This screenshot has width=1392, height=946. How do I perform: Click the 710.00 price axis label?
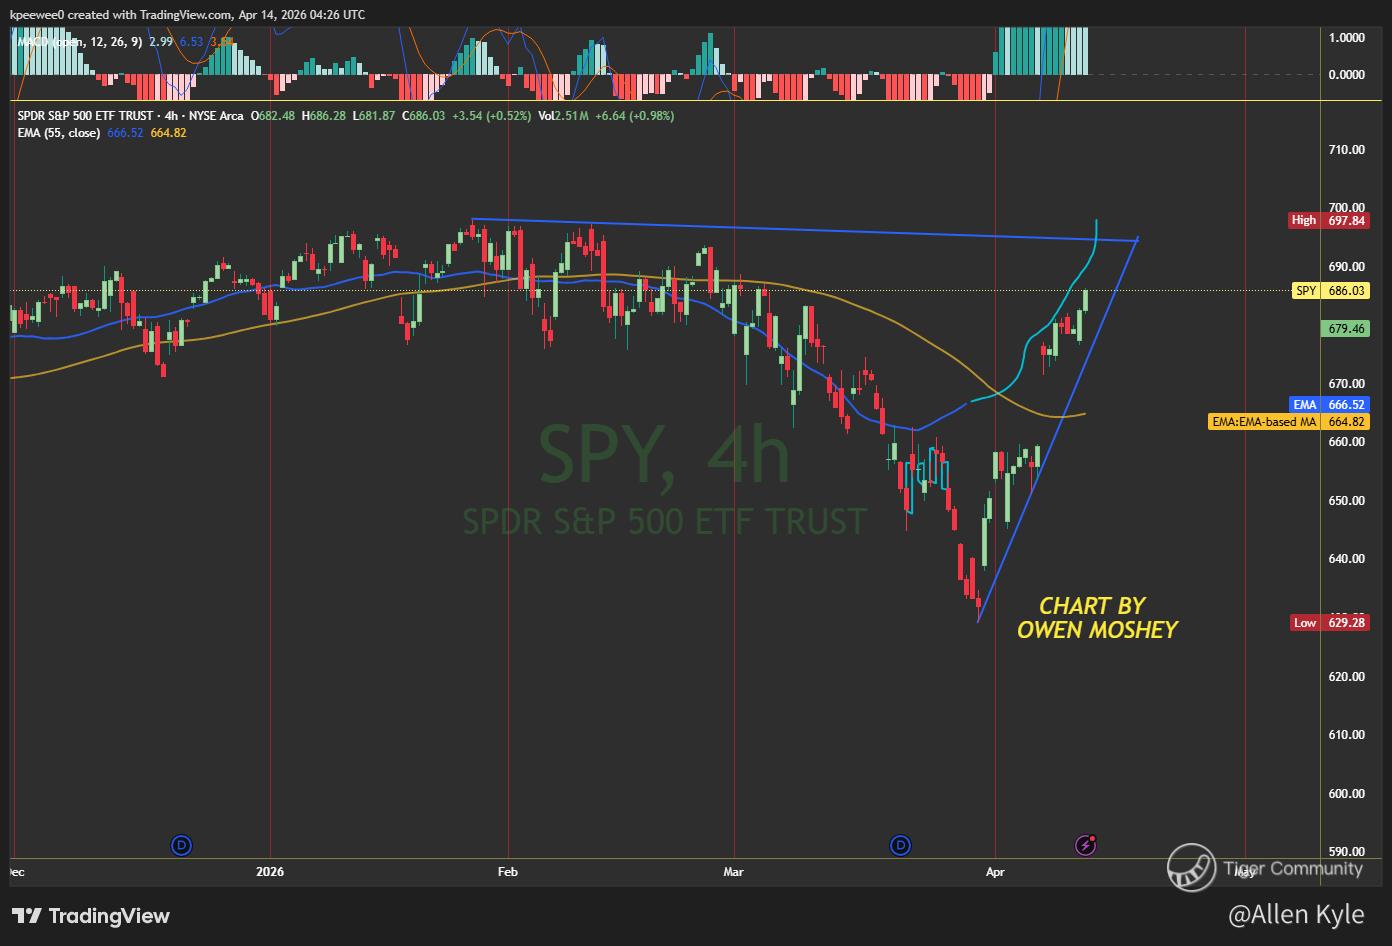(1346, 150)
